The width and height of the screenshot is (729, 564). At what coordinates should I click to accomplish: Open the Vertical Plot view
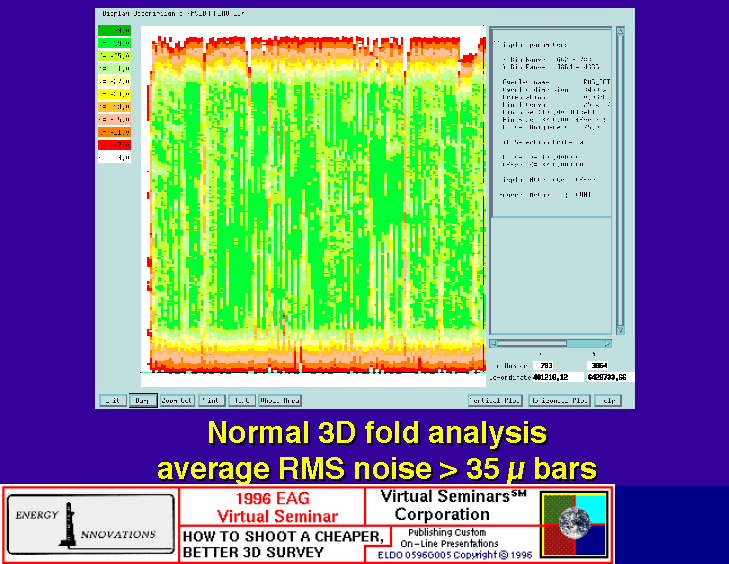tap(495, 400)
